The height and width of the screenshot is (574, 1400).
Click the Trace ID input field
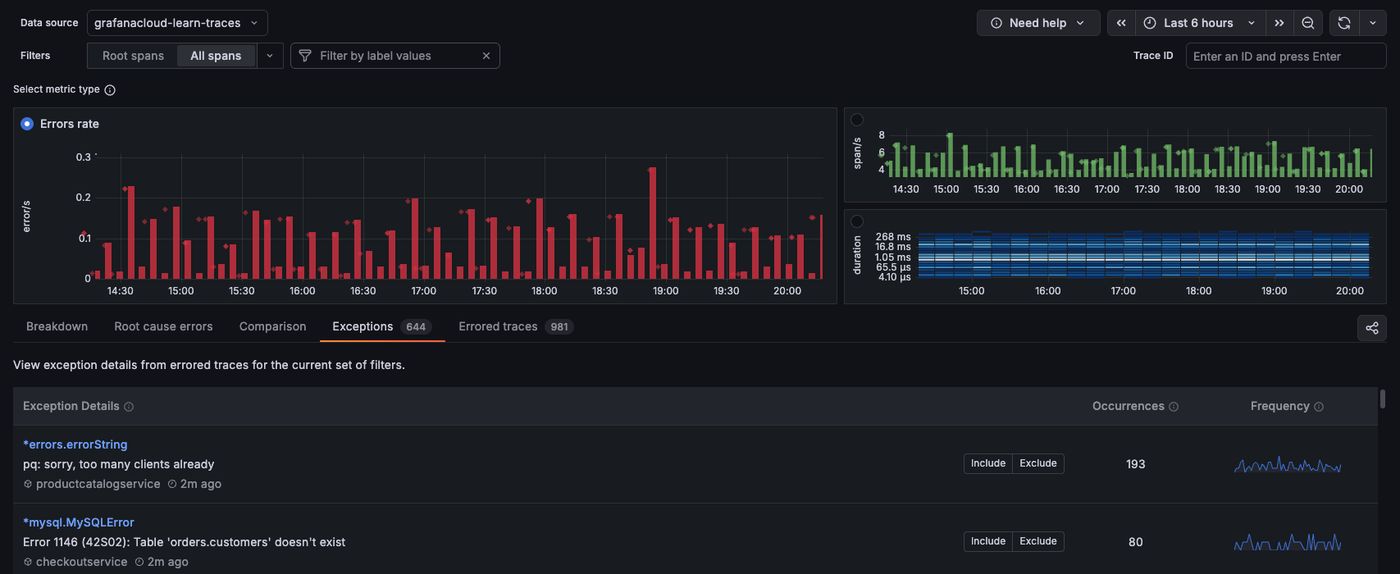pyautogui.click(x=1285, y=56)
